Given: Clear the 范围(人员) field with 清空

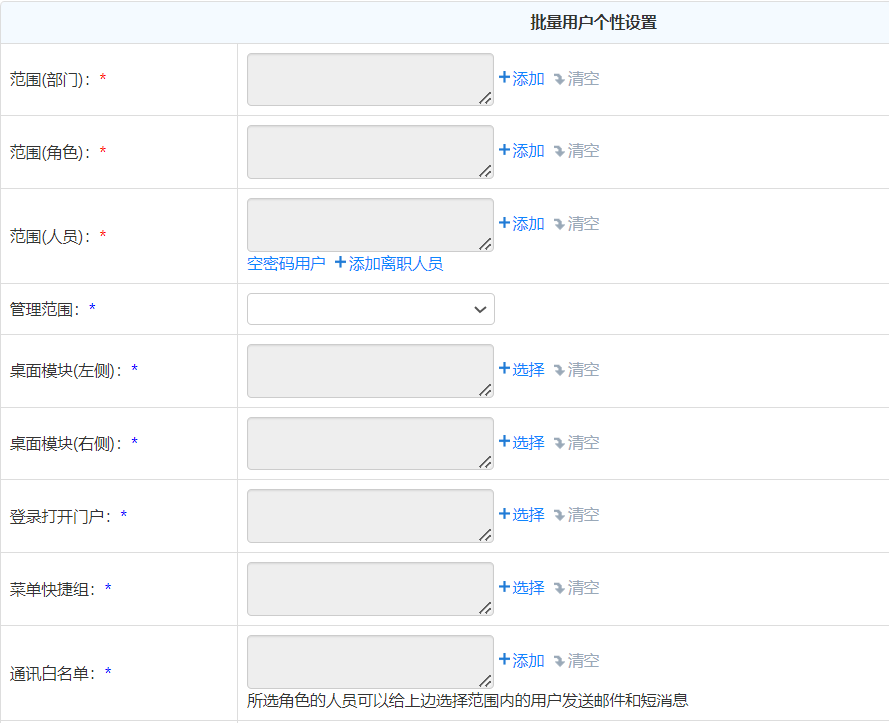Looking at the screenshot, I should click(576, 224).
